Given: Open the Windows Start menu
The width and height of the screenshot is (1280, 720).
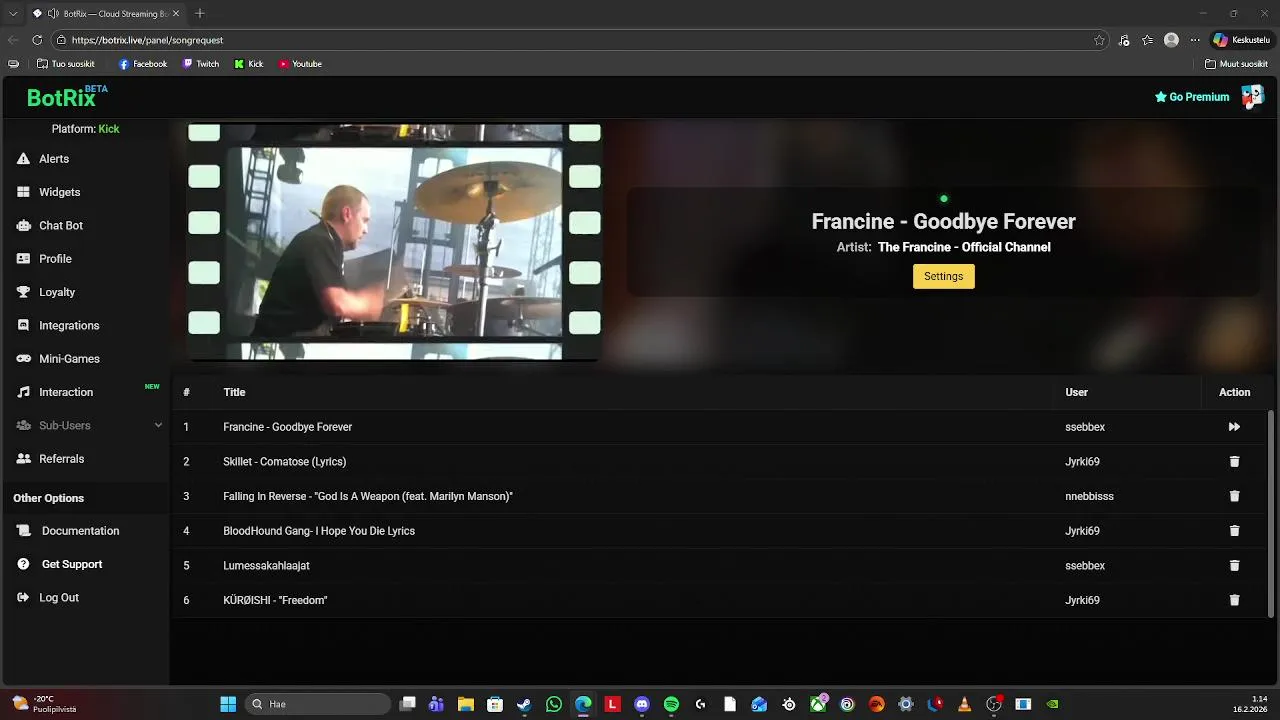Looking at the screenshot, I should 228,704.
